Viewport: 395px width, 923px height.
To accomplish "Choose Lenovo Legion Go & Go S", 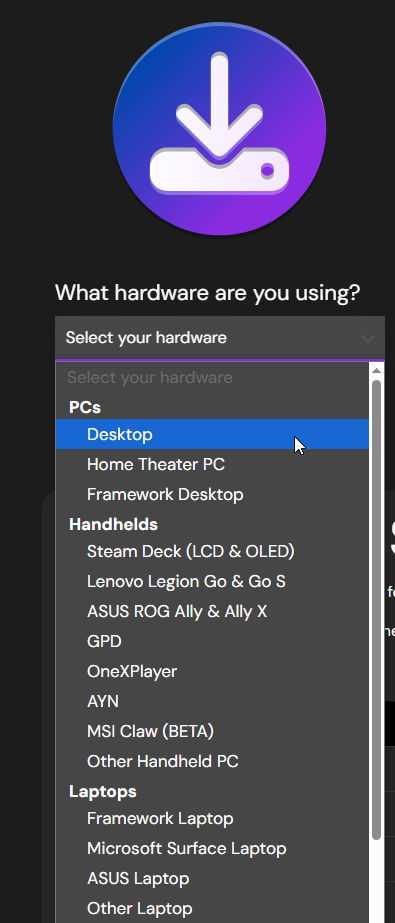I will (212, 582).
